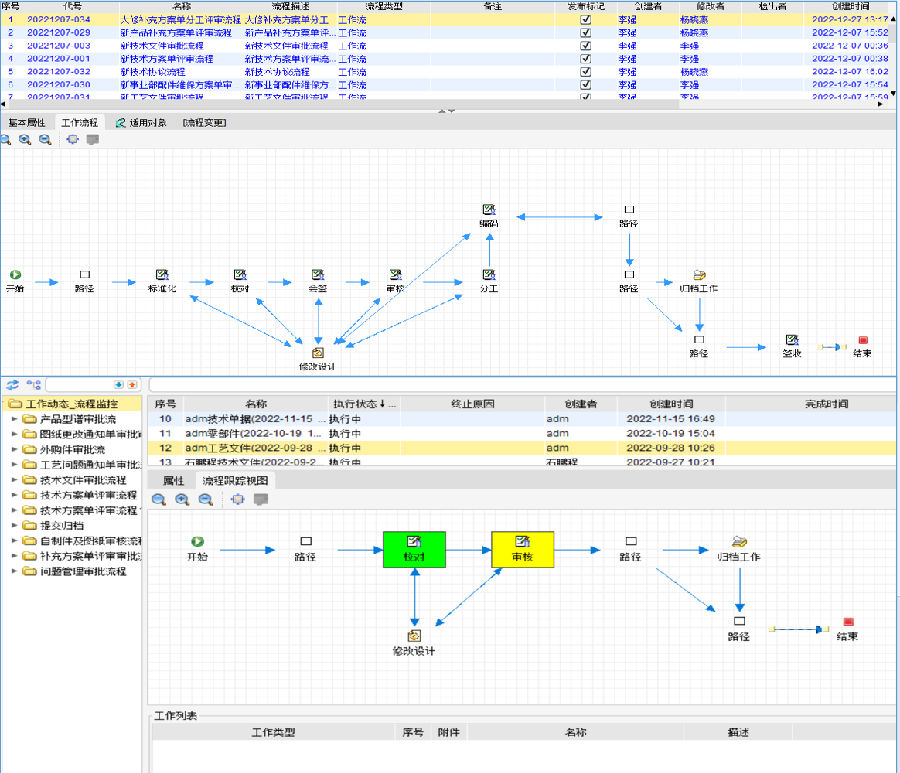This screenshot has width=900, height=773.
Task: Click the green 开始 node in lower diagram
Action: pyautogui.click(x=198, y=547)
